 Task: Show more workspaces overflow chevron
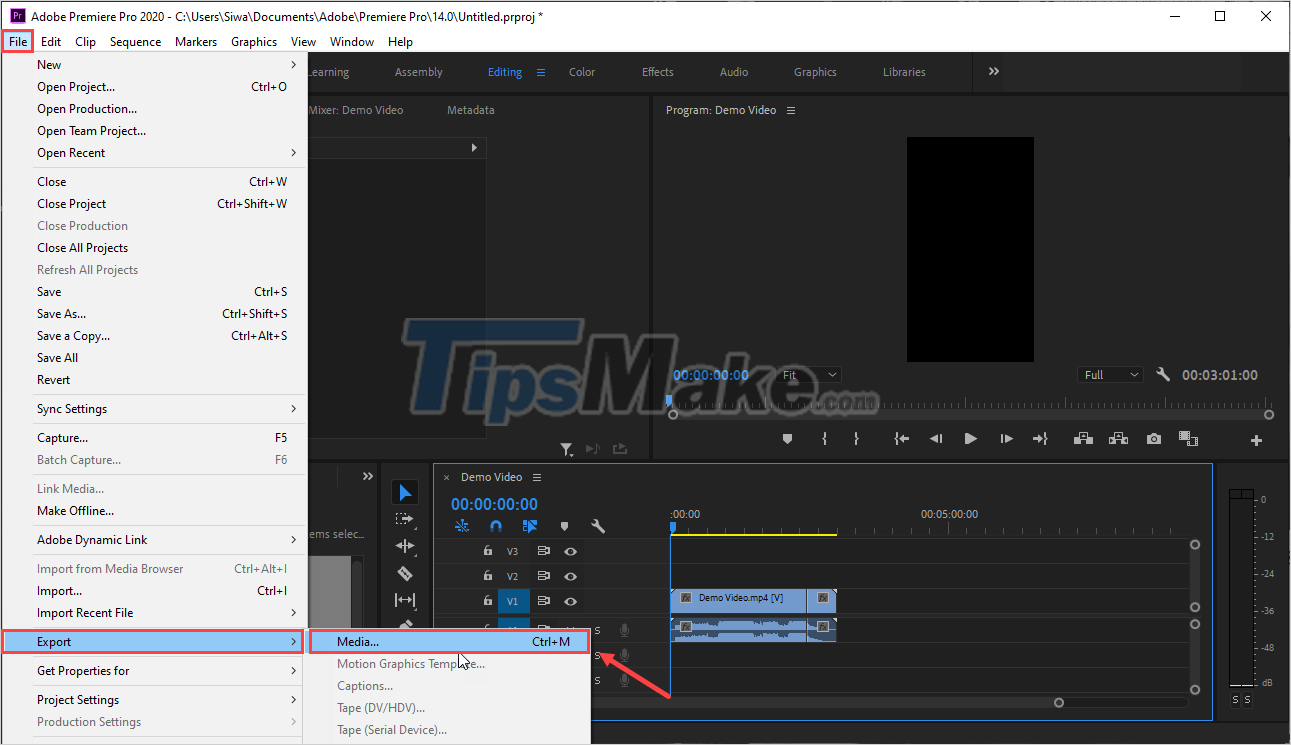pyautogui.click(x=993, y=72)
